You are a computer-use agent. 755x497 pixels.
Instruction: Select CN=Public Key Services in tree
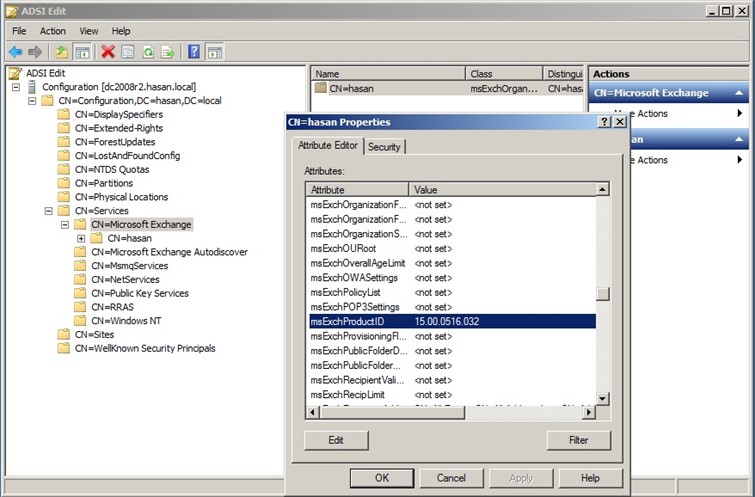coord(140,294)
